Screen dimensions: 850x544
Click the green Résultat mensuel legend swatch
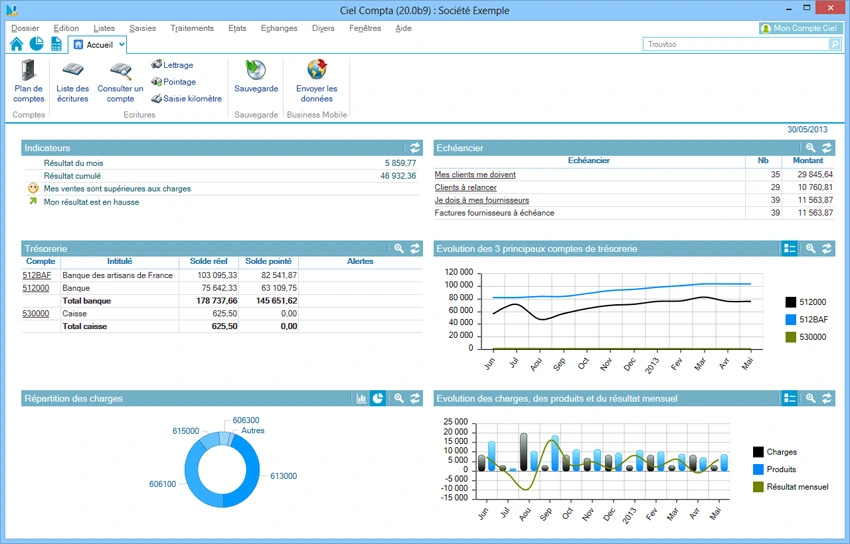758,487
